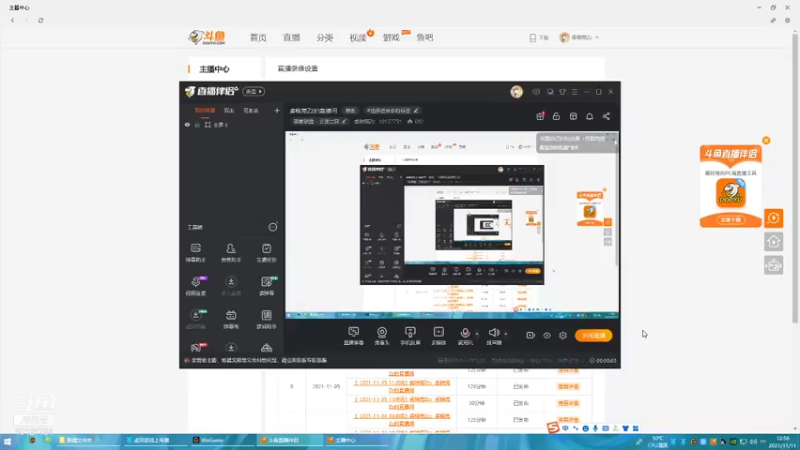Viewport: 800px width, 450px height.
Task: Add a phone screen-cast source
Action: click(410, 336)
